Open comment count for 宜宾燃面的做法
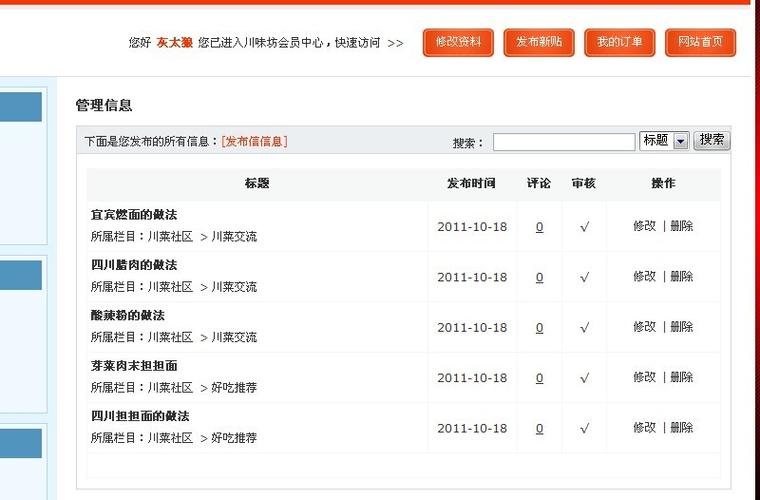The height and width of the screenshot is (500, 760). 539,227
